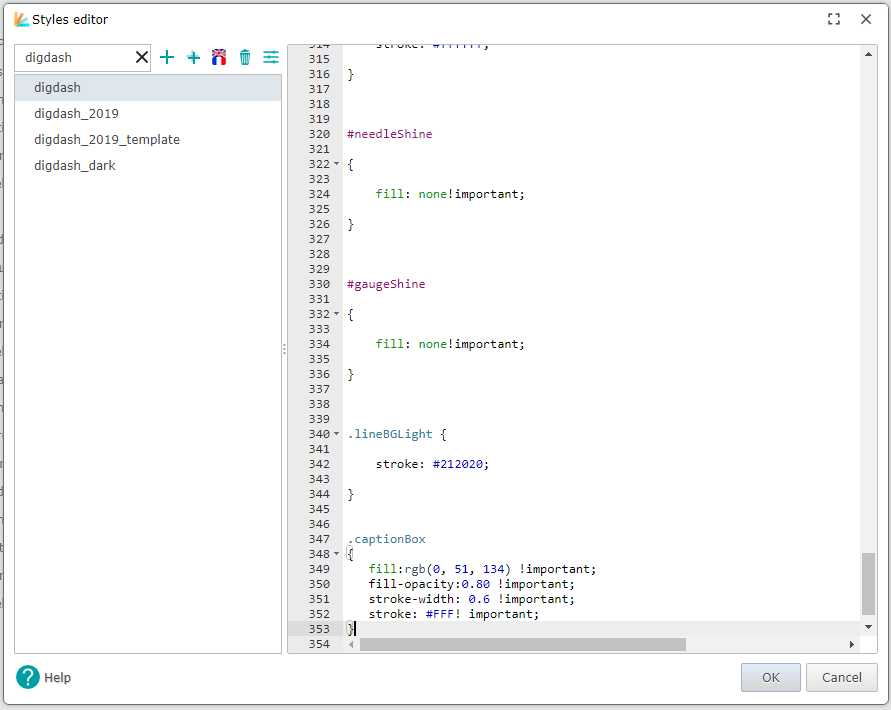Viewport: 891px width, 710px height.
Task: Click the fill-opacity:0.80 line
Action: 472,584
